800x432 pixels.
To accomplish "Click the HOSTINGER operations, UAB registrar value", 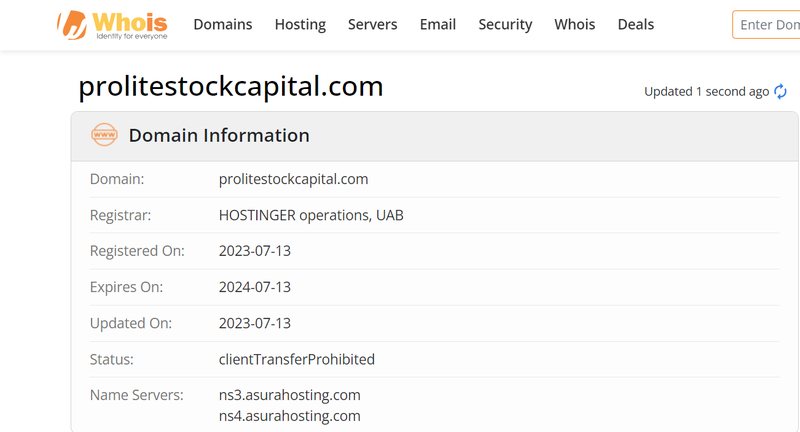I will (x=311, y=215).
